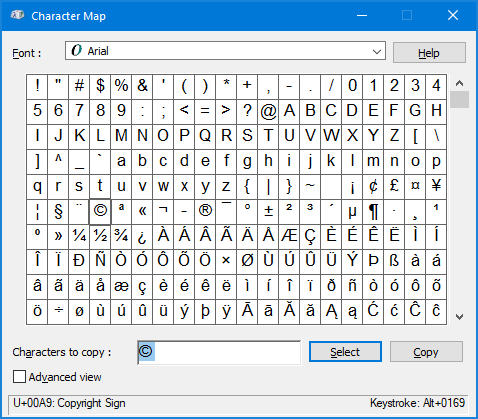Click the Select button
The height and width of the screenshot is (419, 478).
345,352
